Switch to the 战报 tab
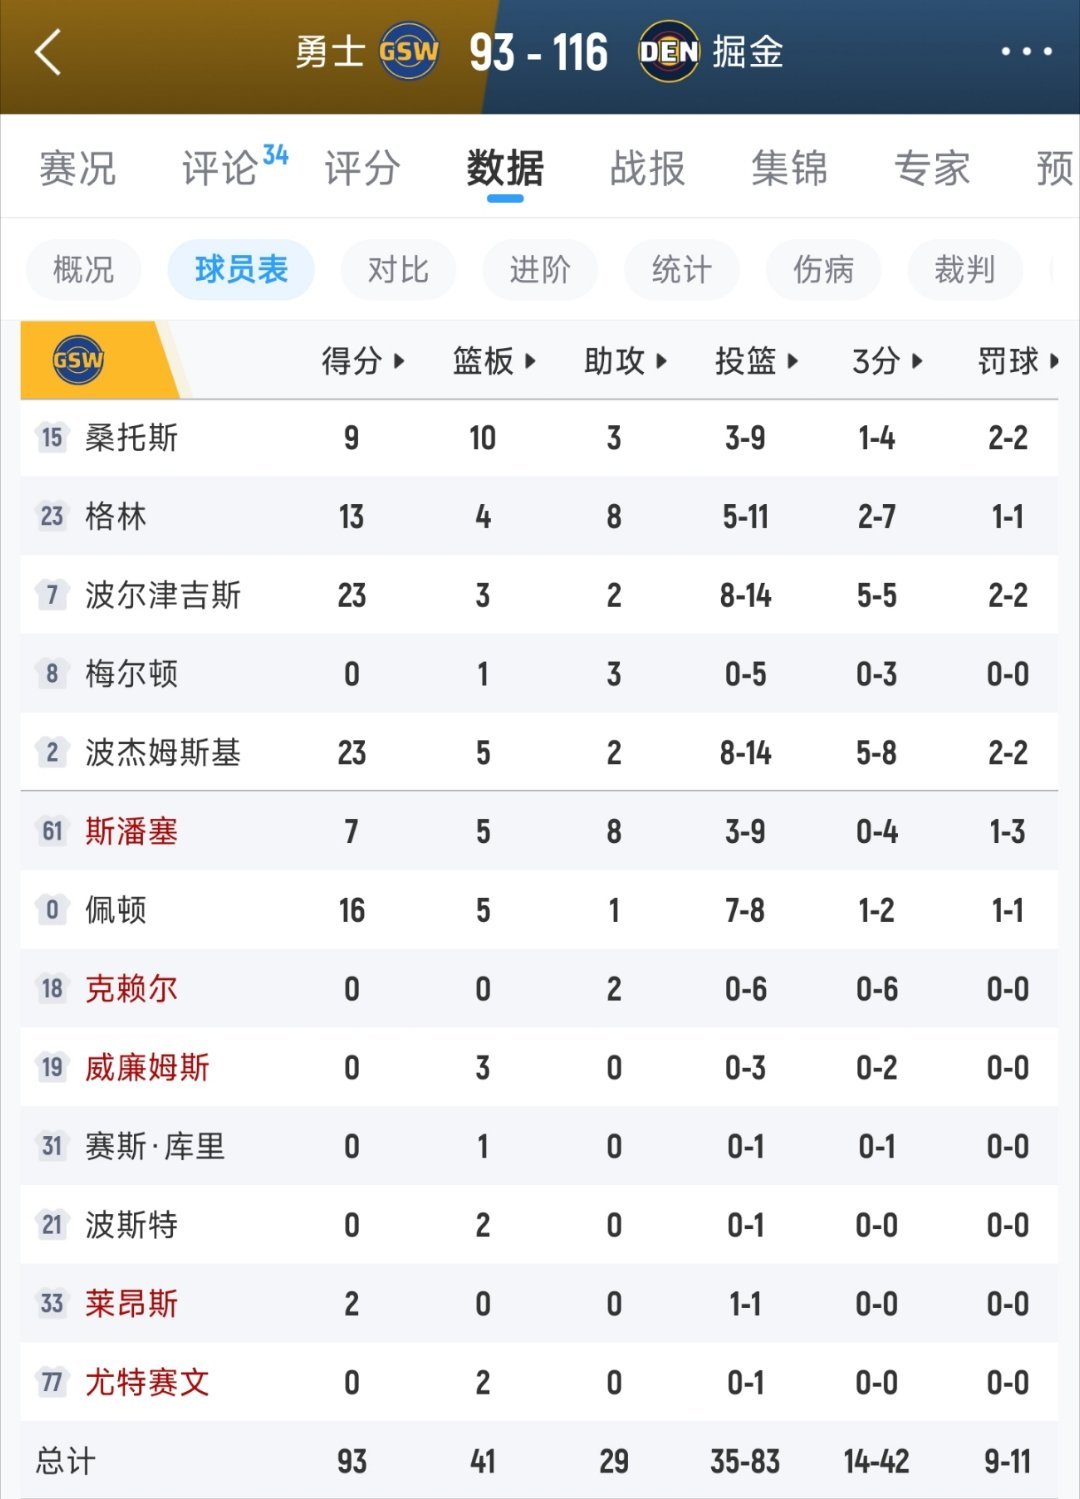Viewport: 1080px width, 1499px height. click(x=648, y=168)
